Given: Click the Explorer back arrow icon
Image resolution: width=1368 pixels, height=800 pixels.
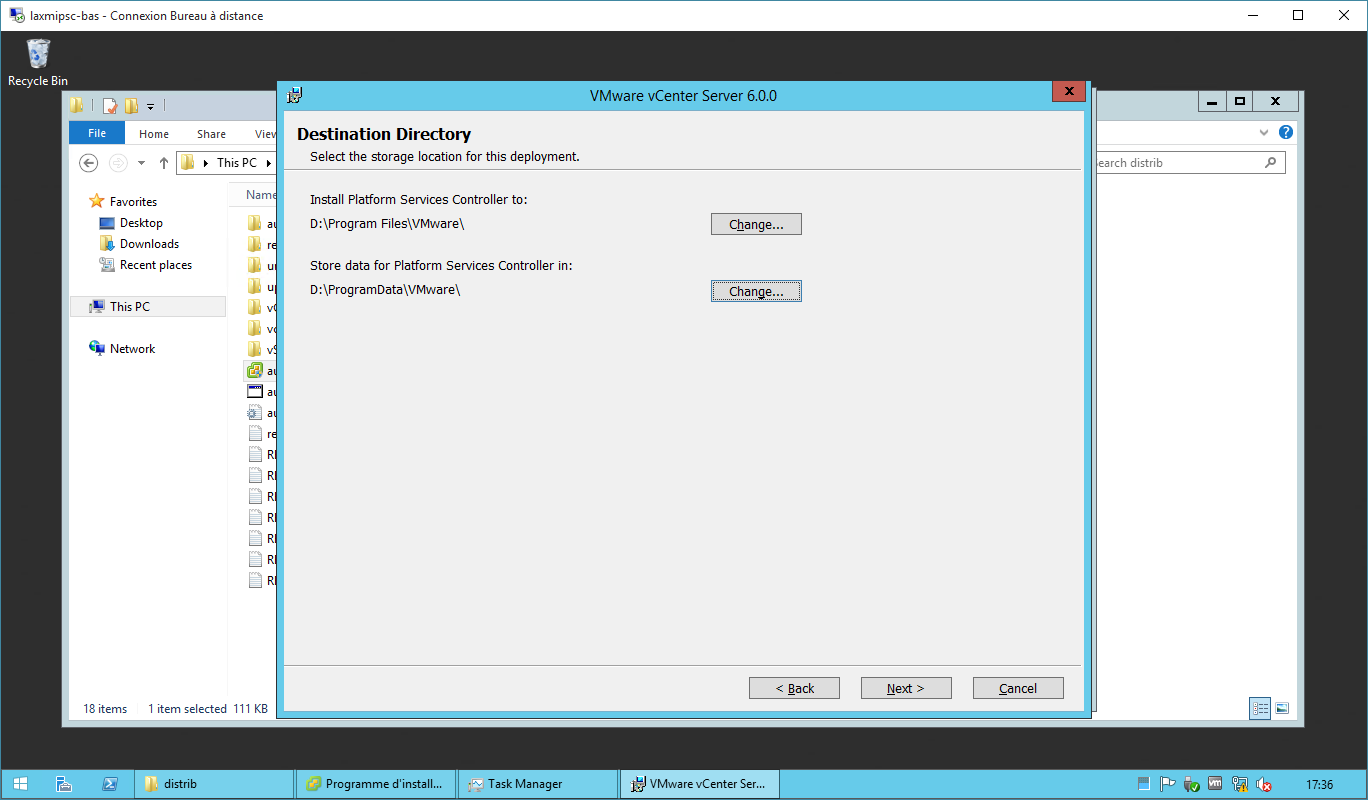Looking at the screenshot, I should click(x=88, y=163).
